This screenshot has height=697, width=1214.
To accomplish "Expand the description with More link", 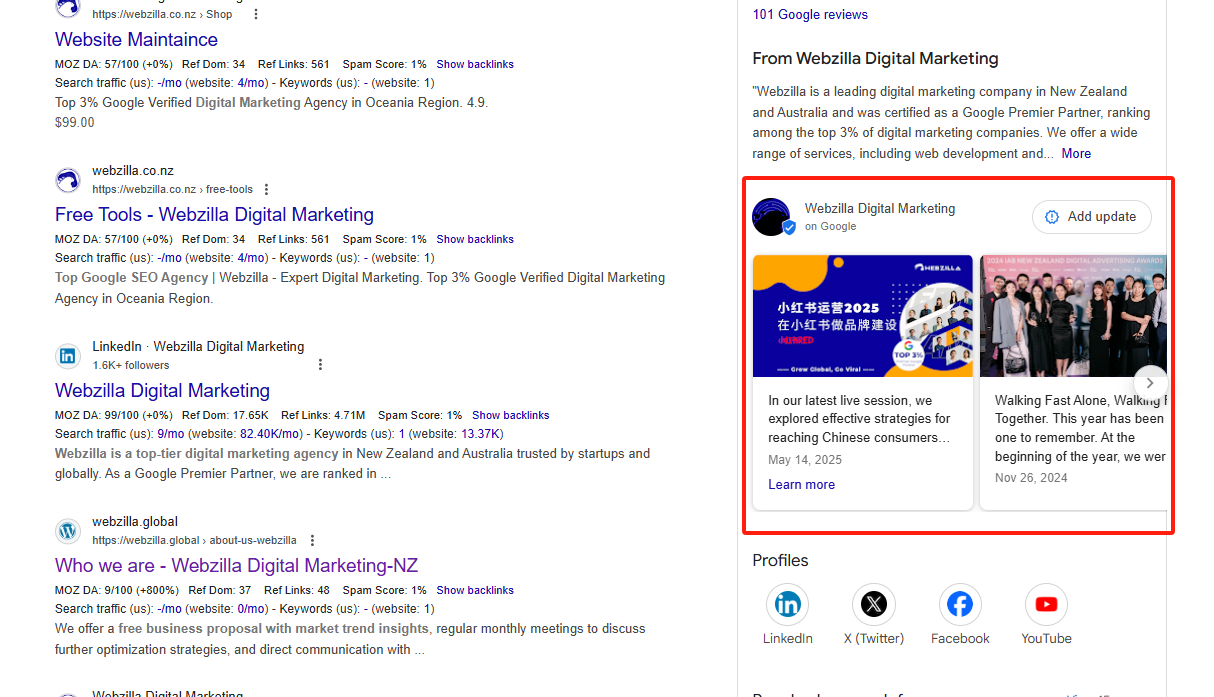I will [x=1076, y=154].
